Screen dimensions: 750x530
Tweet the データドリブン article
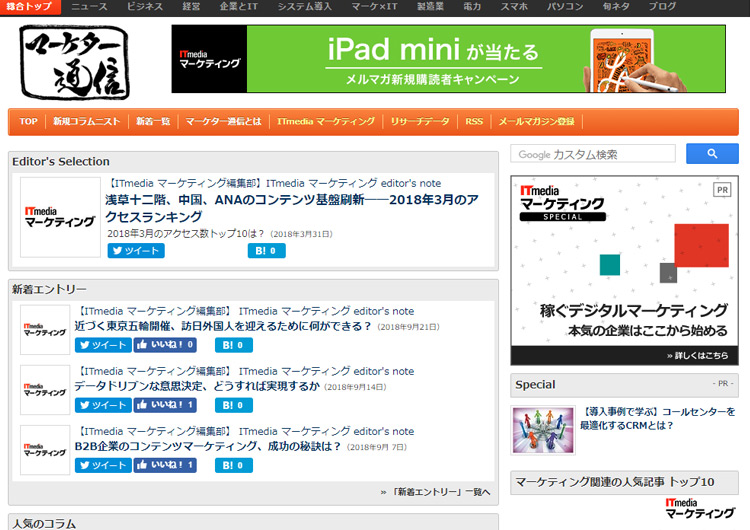coord(103,405)
